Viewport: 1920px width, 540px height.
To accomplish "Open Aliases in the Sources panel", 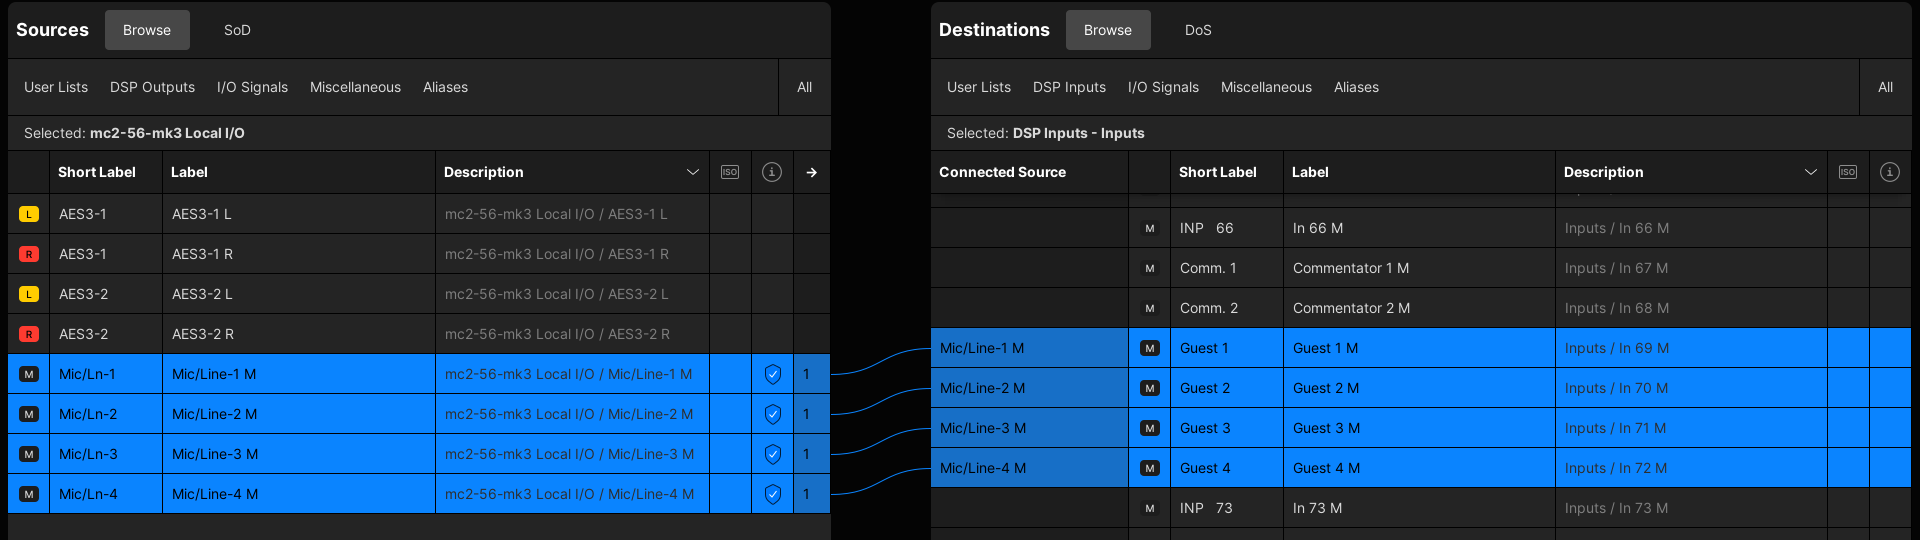I will 445,87.
